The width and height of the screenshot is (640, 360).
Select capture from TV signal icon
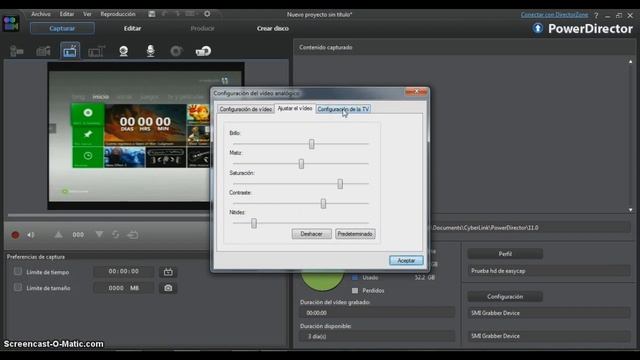70,51
